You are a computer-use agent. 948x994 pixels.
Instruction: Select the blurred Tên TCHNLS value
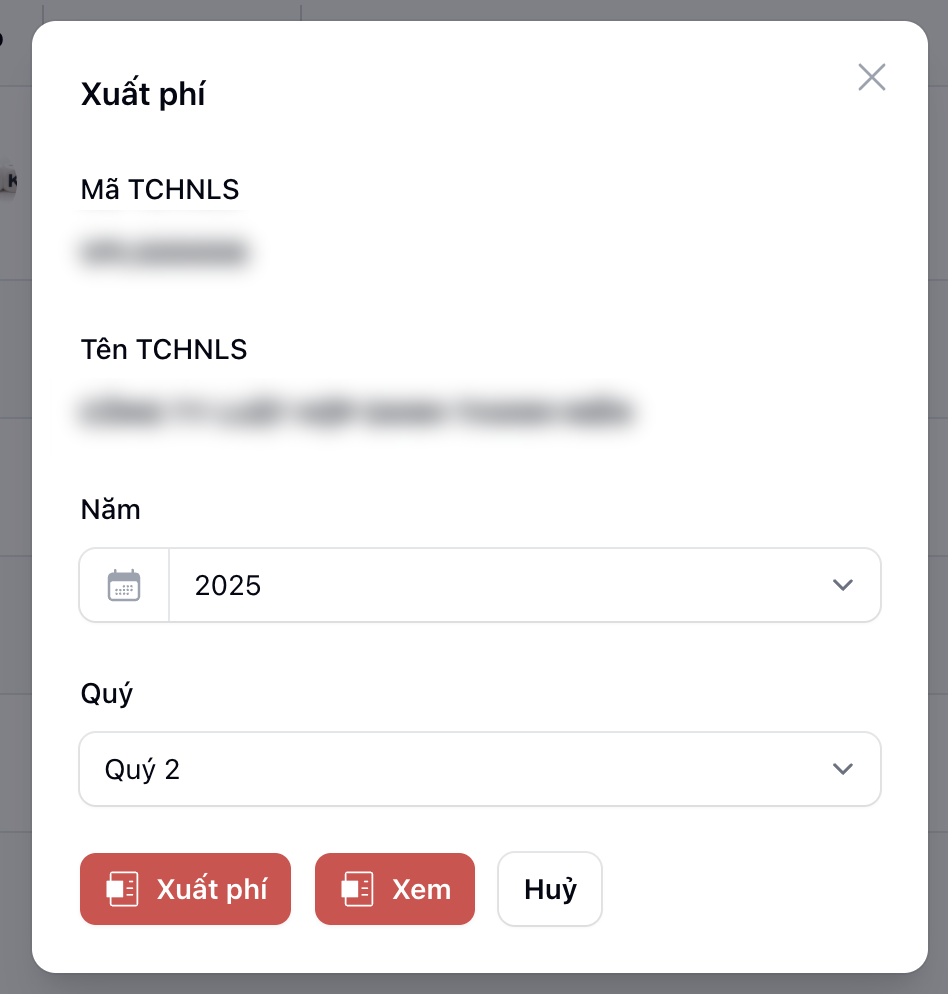357,412
